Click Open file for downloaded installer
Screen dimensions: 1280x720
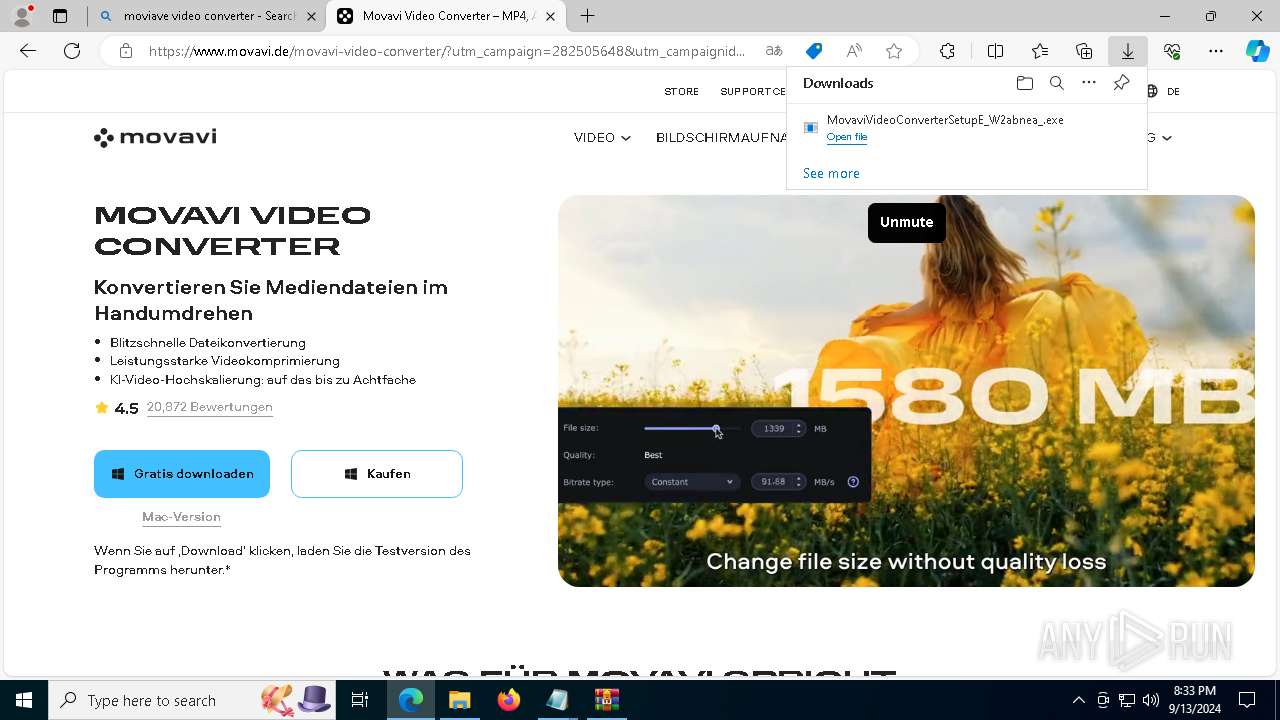coord(847,137)
